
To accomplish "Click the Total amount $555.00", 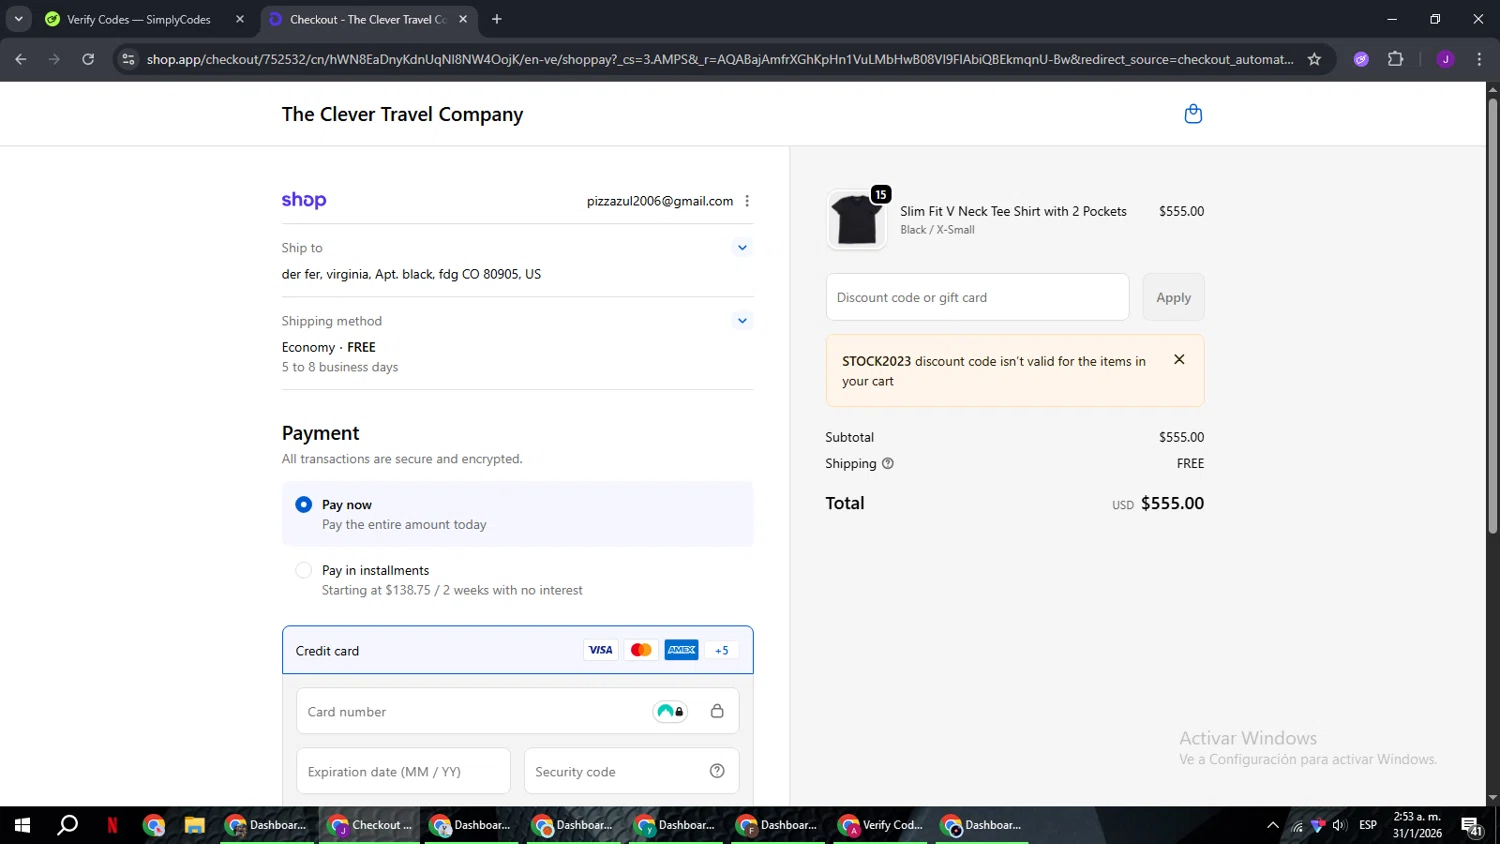I will (1172, 503).
